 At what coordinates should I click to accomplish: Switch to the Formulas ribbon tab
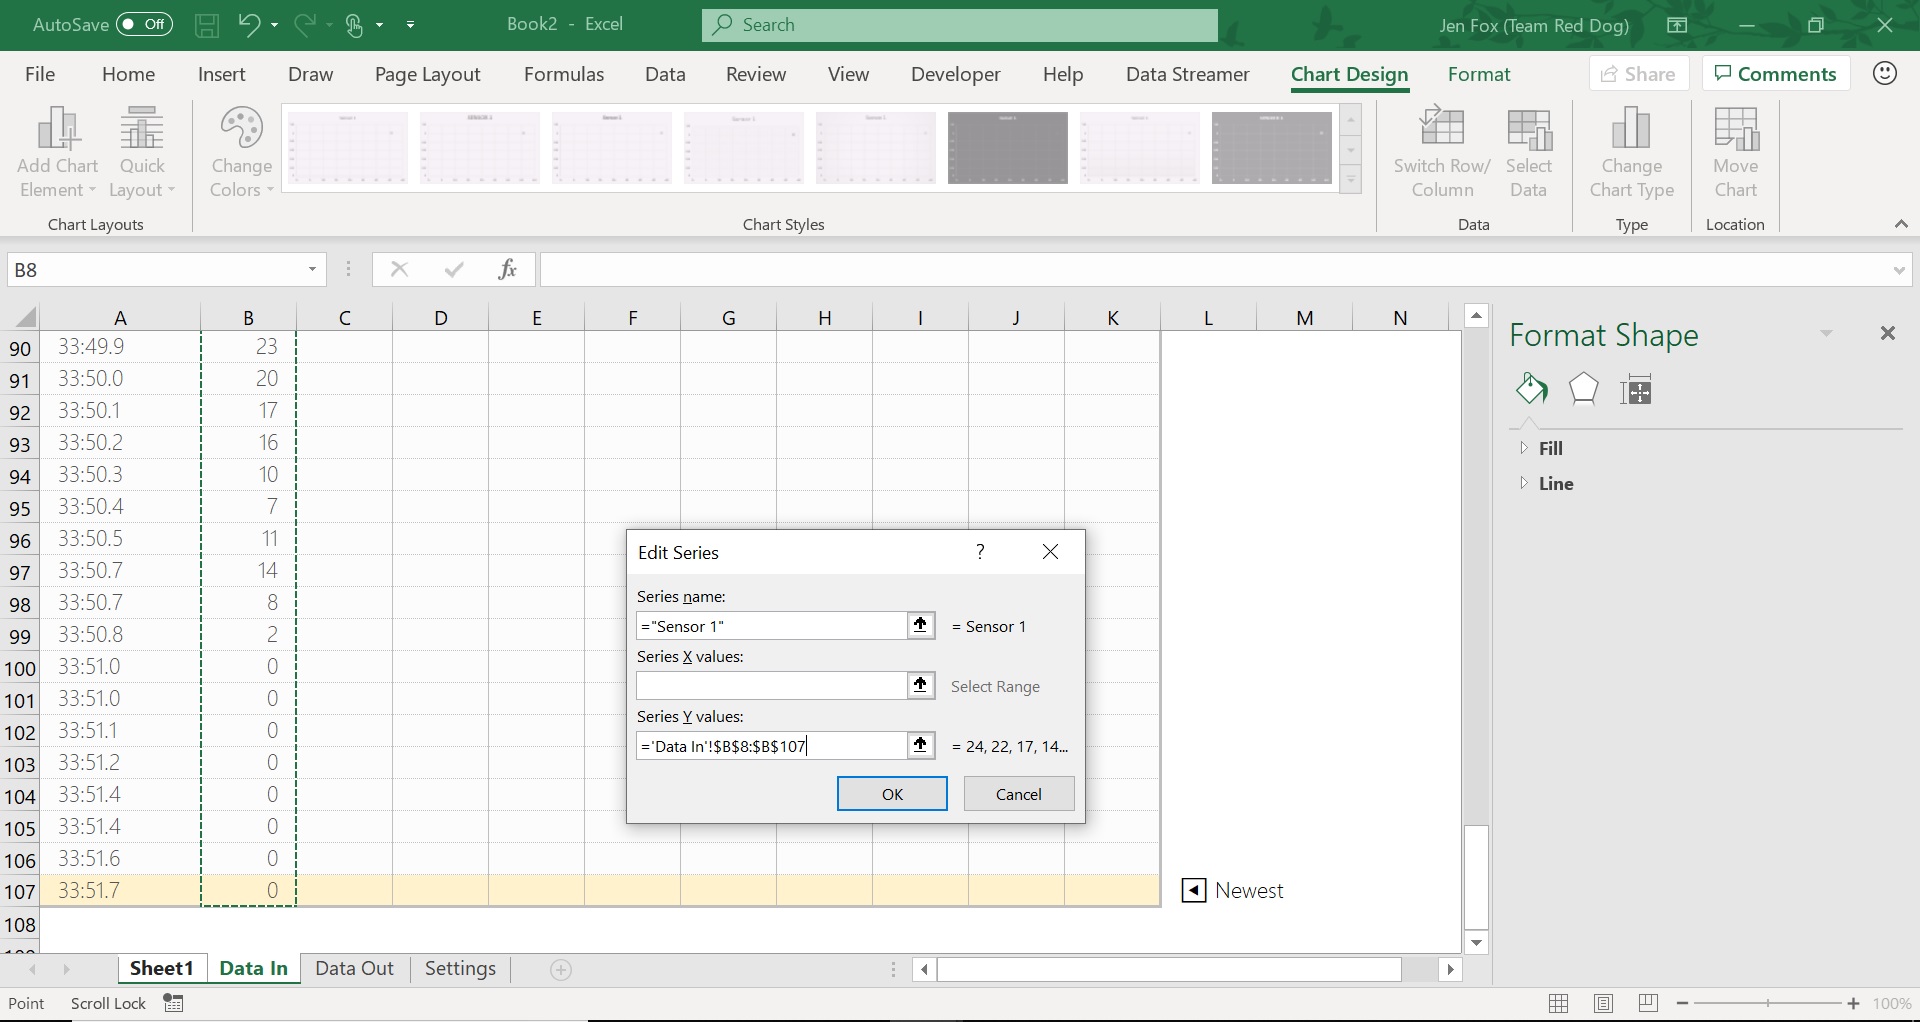(564, 74)
